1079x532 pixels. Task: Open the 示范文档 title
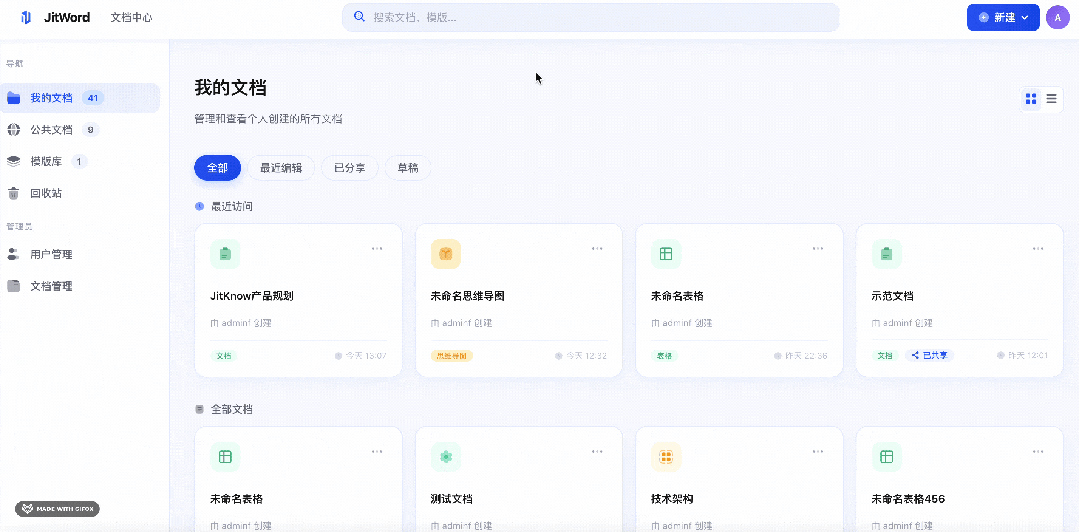pyautogui.click(x=892, y=297)
